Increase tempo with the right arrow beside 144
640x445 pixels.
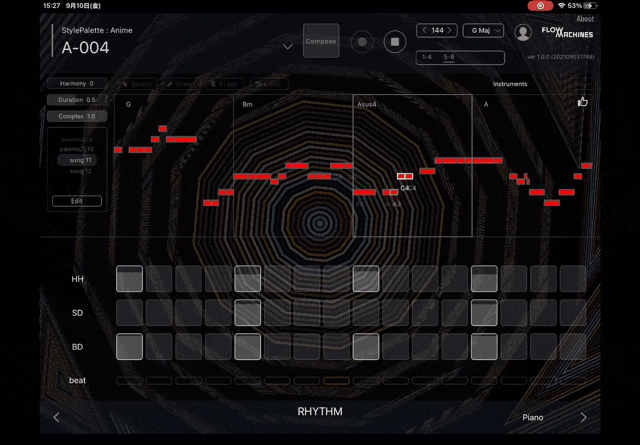[449, 30]
